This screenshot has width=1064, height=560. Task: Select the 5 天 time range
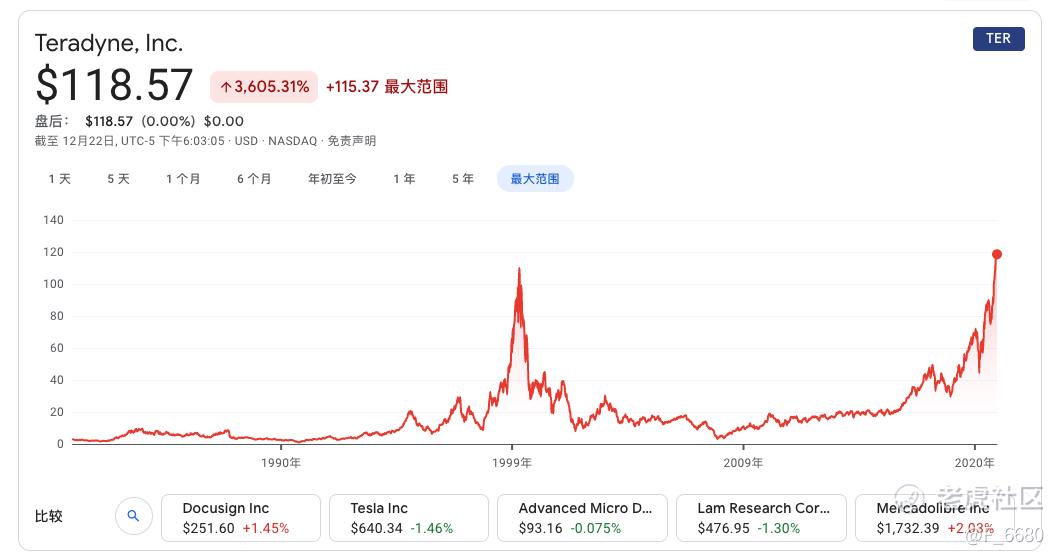tap(118, 179)
